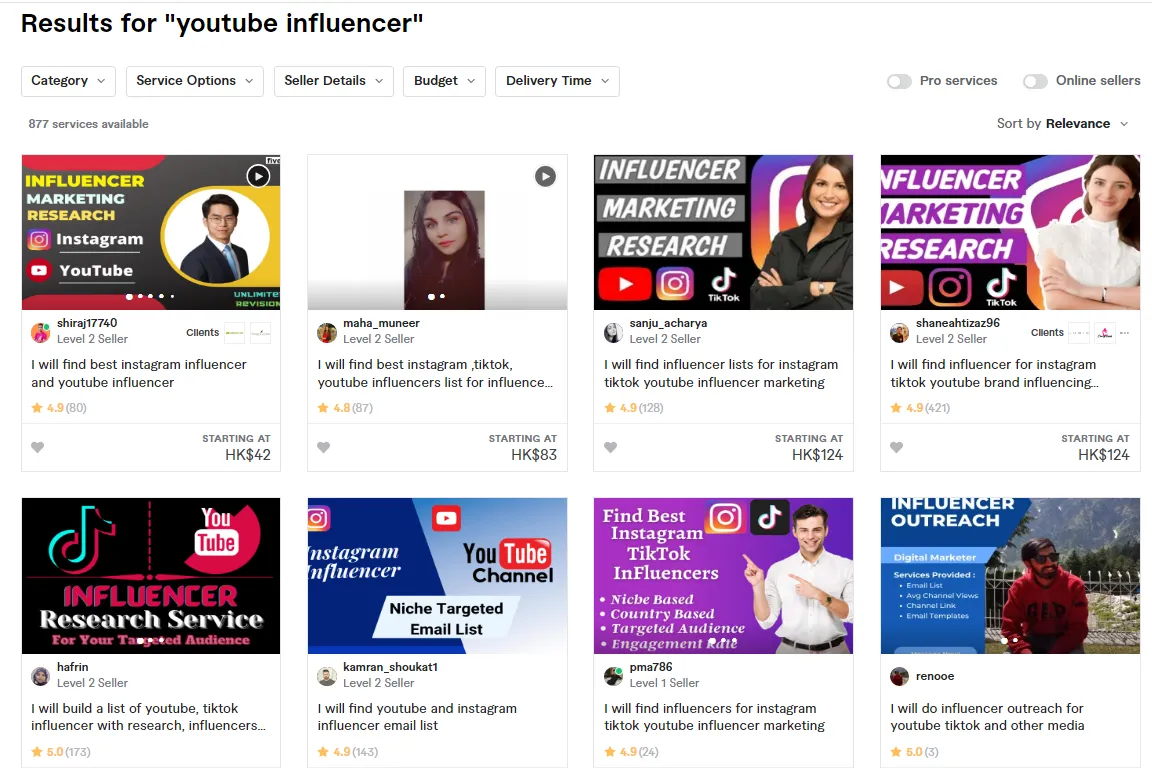Open gig 'I will find influencers for instagram' by pma786
Viewport: 1152px width, 768px height.
(x=714, y=717)
